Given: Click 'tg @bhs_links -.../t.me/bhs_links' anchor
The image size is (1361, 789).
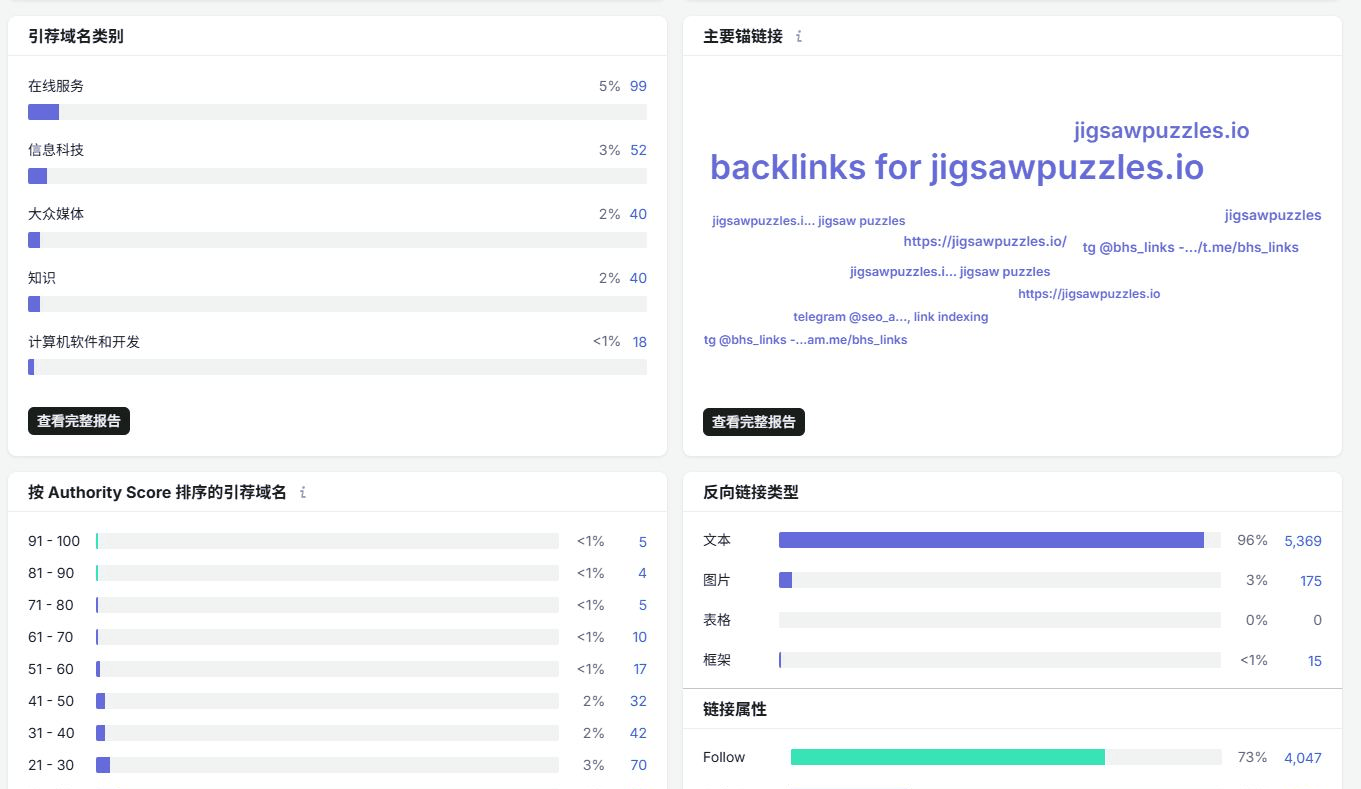Looking at the screenshot, I should (x=1191, y=247).
